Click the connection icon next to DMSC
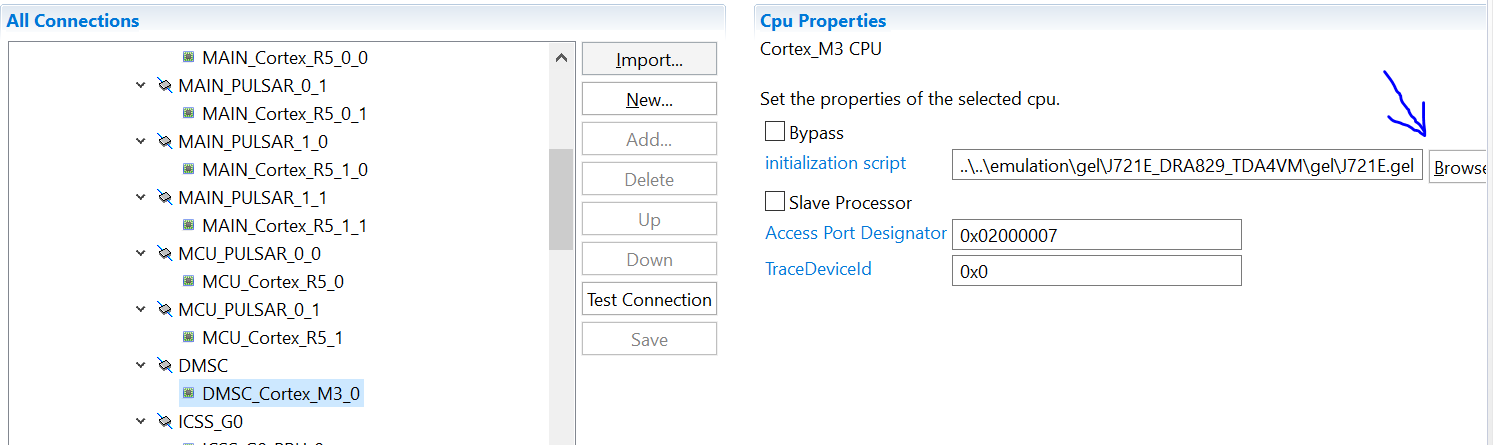 pyautogui.click(x=164, y=366)
